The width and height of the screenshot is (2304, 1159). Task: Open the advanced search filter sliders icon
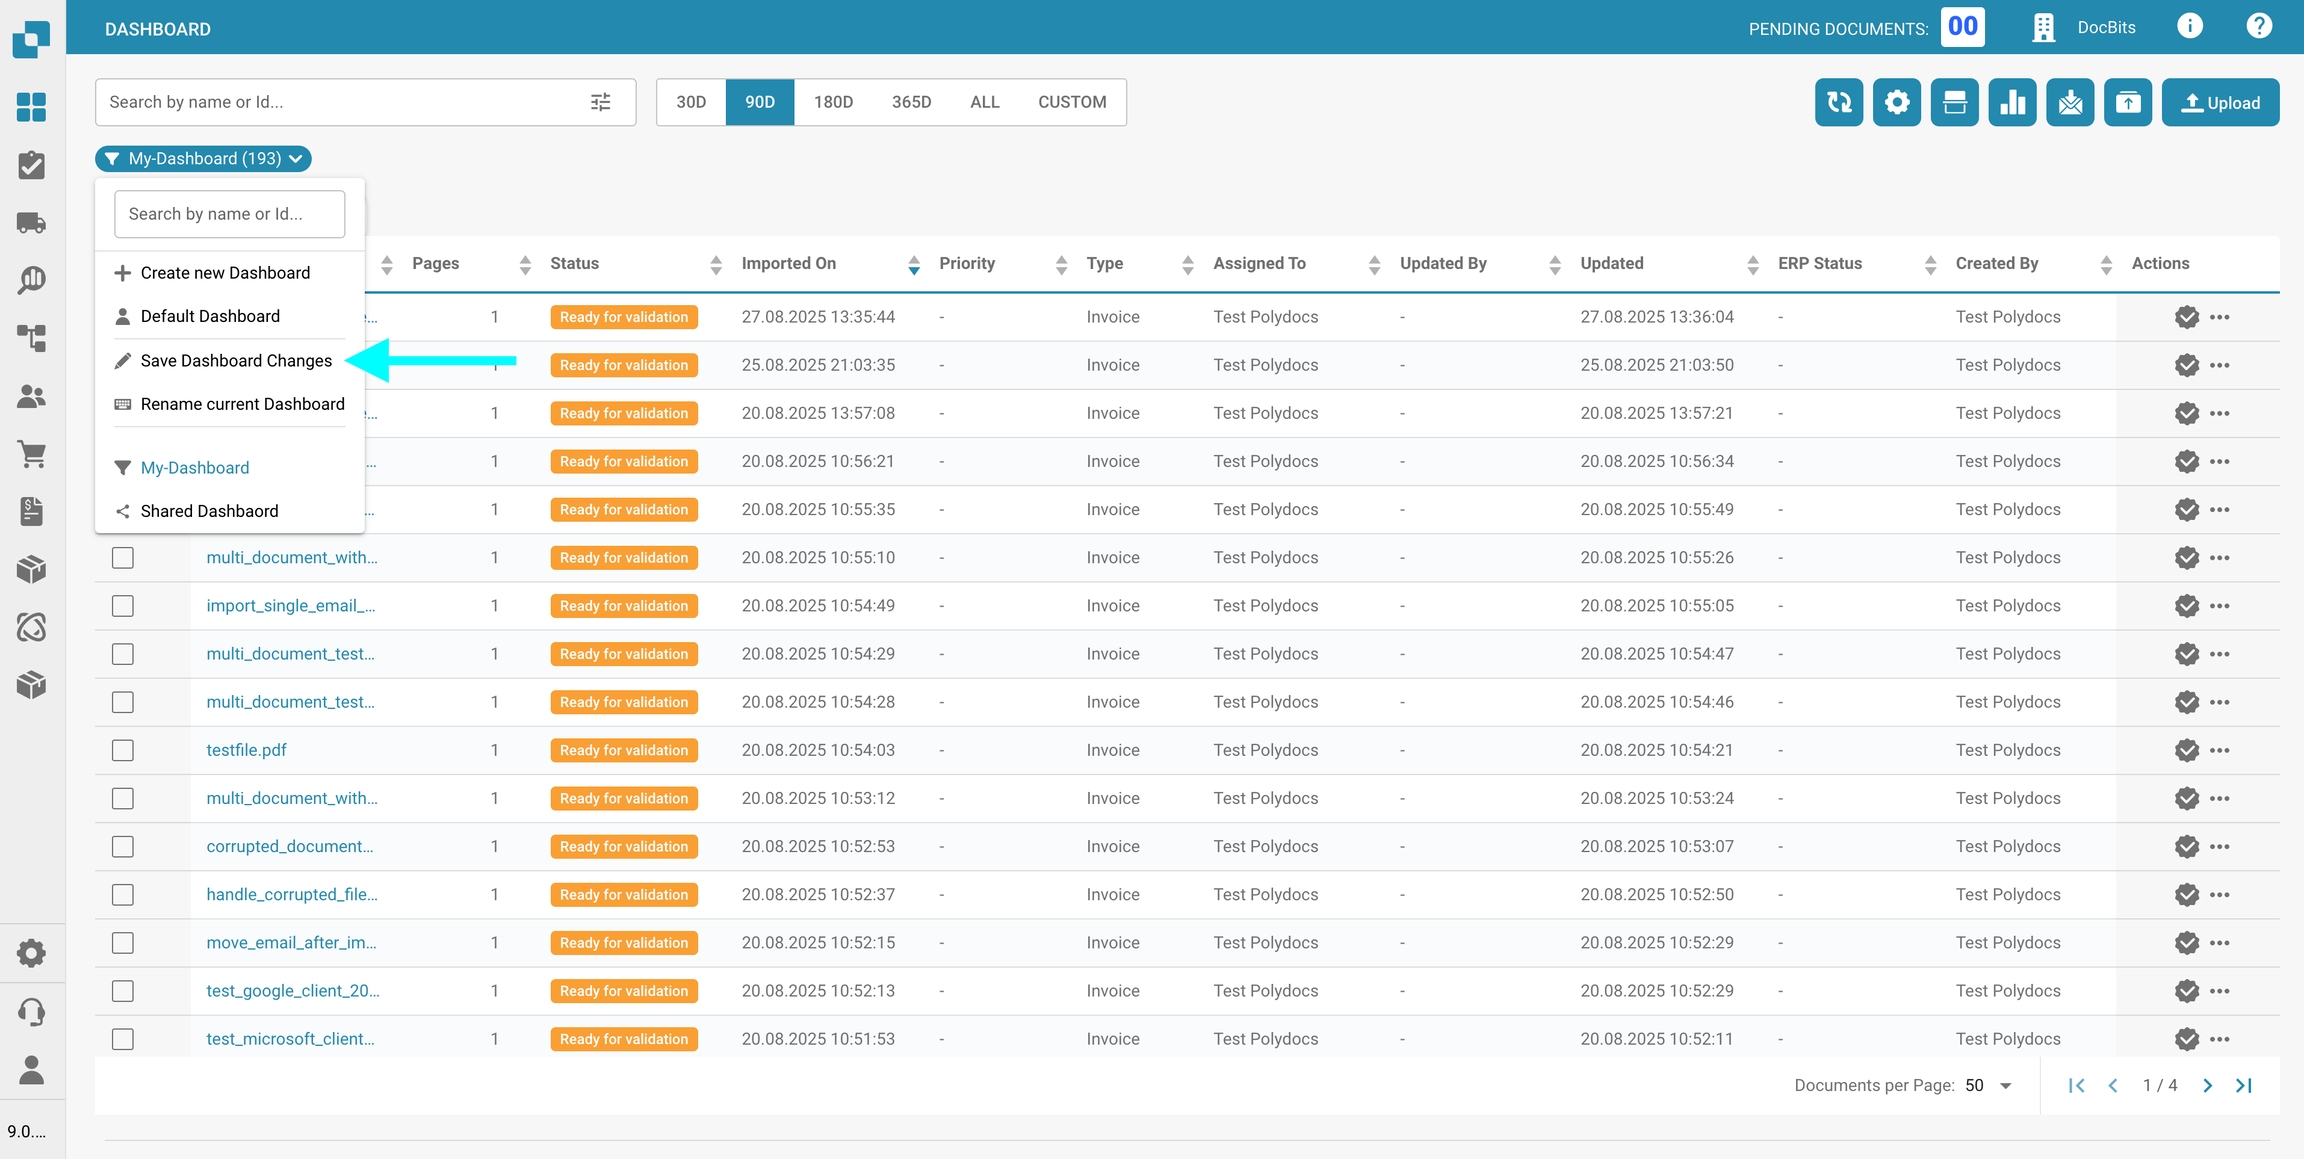point(600,102)
